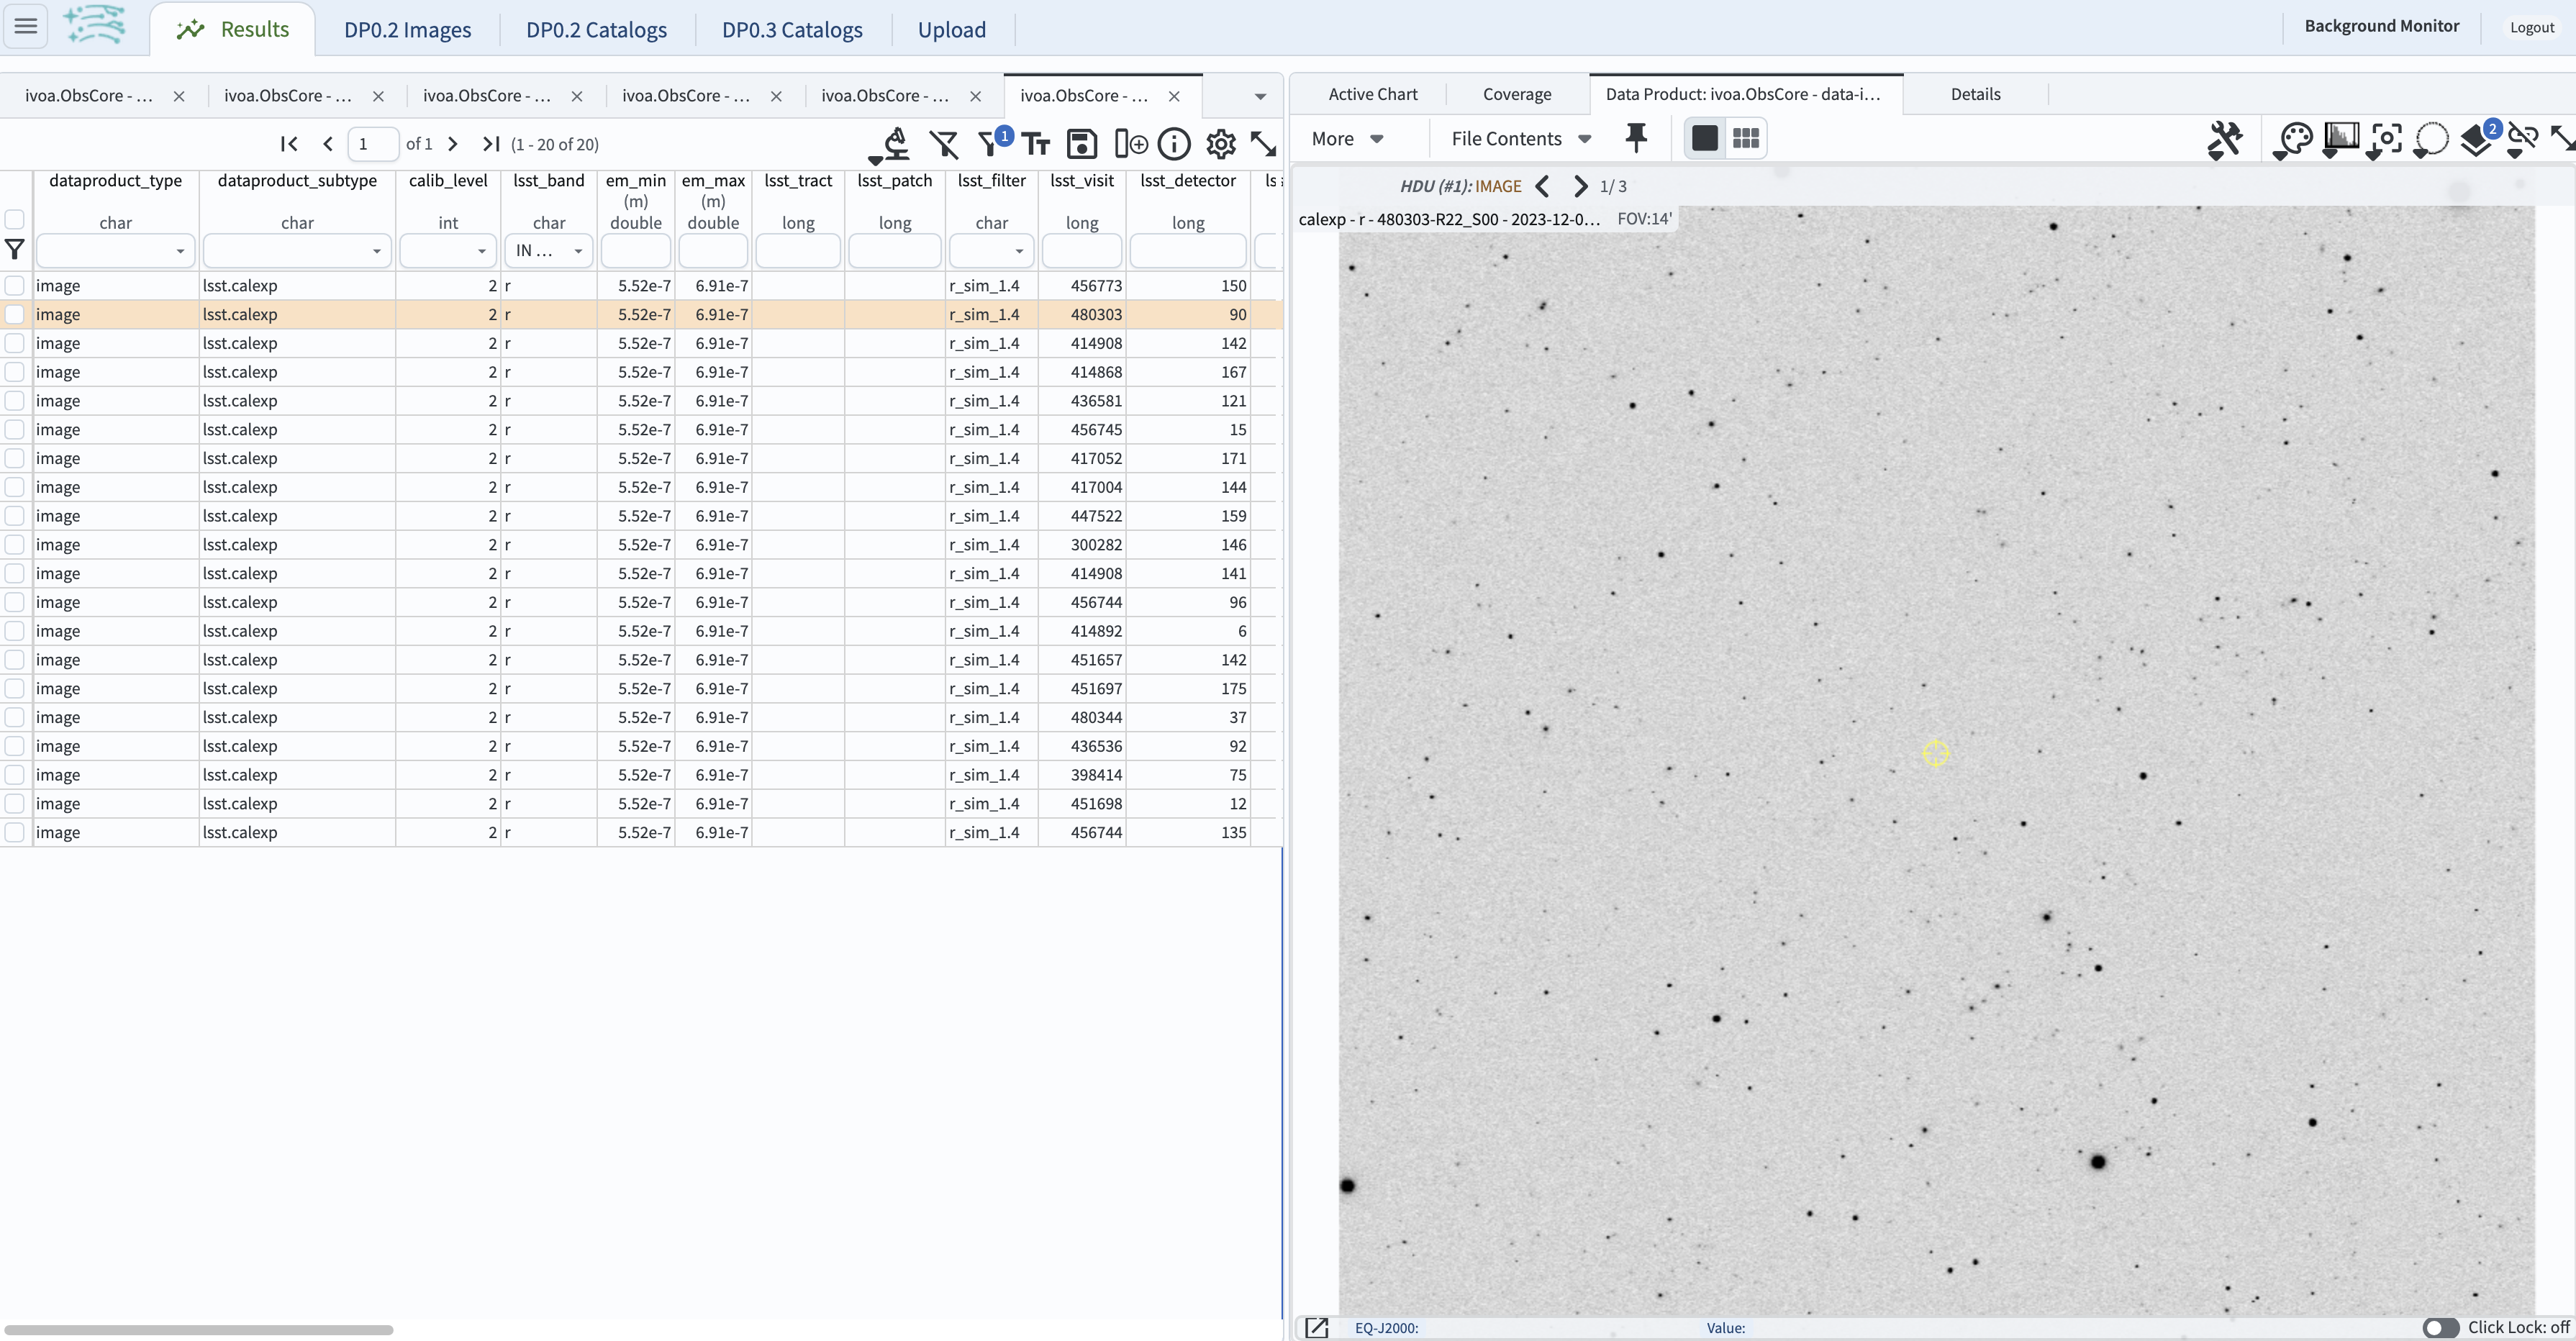Image resolution: width=2576 pixels, height=1341 pixels.
Task: Save the table with the floppy disk icon
Action: tap(1082, 143)
